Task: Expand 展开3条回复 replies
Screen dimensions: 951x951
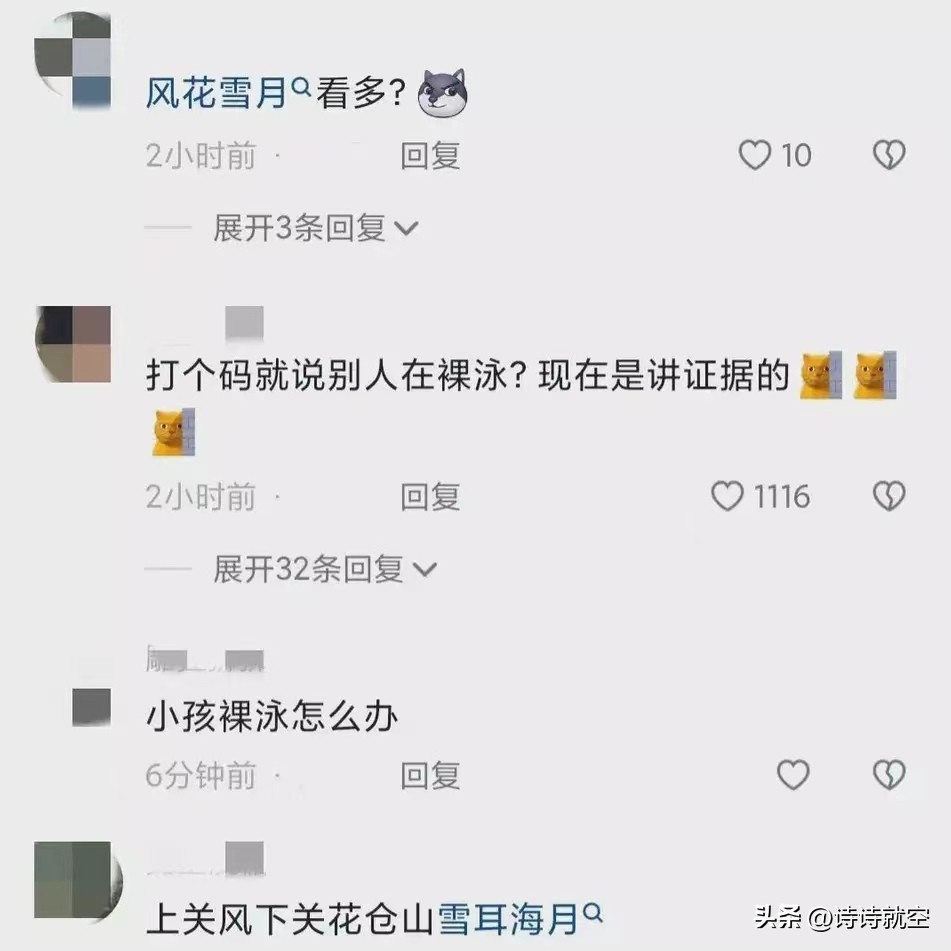Action: tap(315, 228)
